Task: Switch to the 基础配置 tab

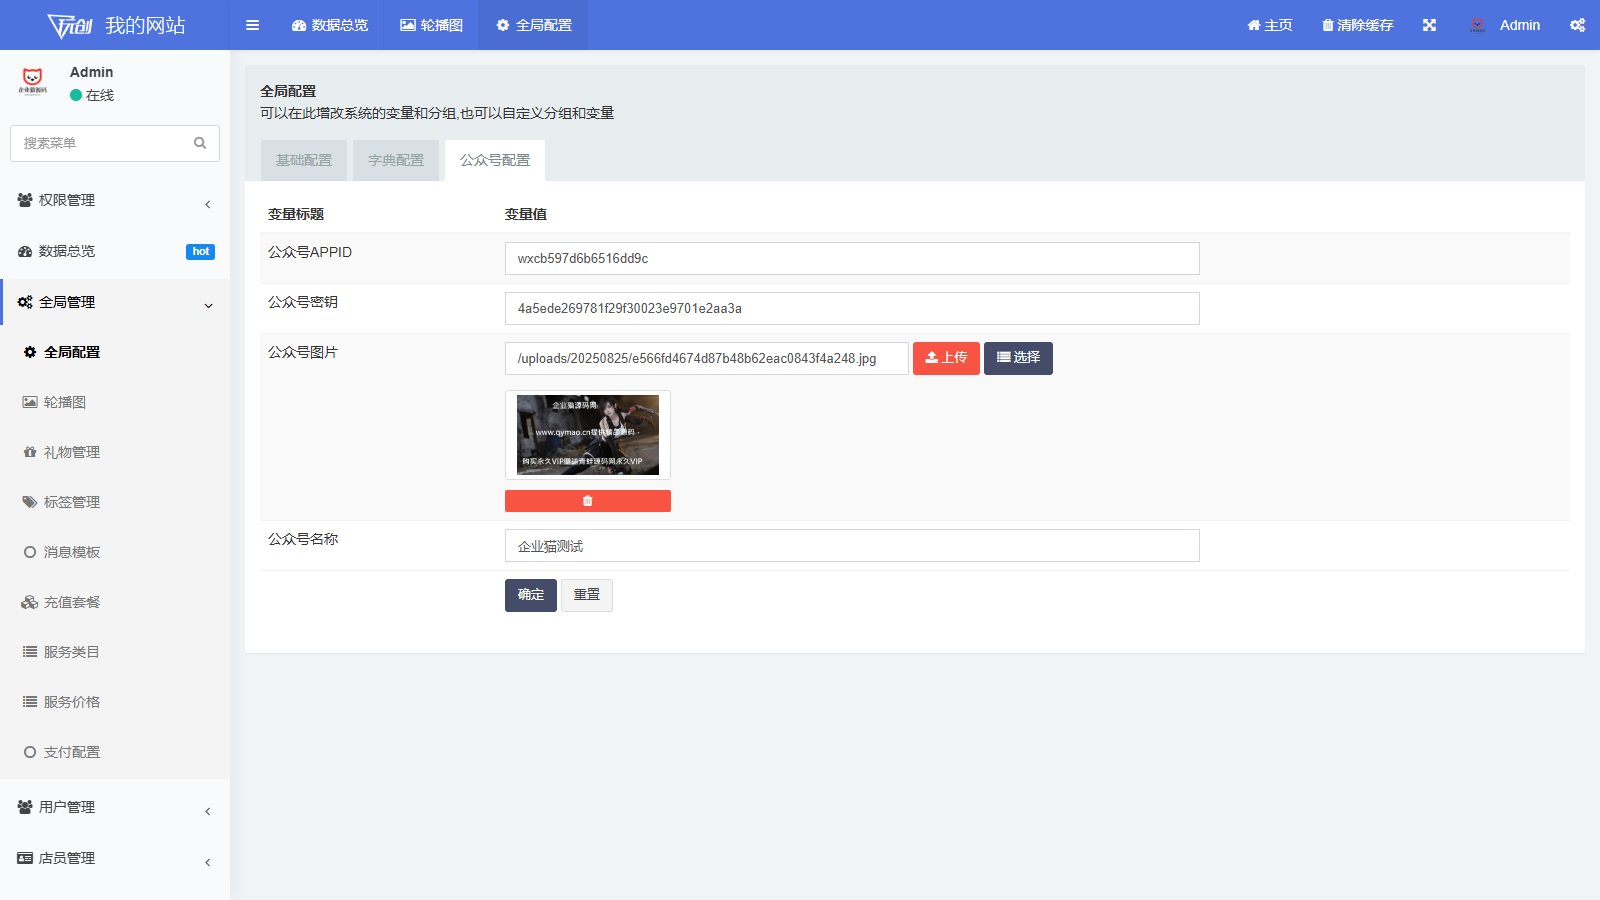Action: (x=304, y=160)
